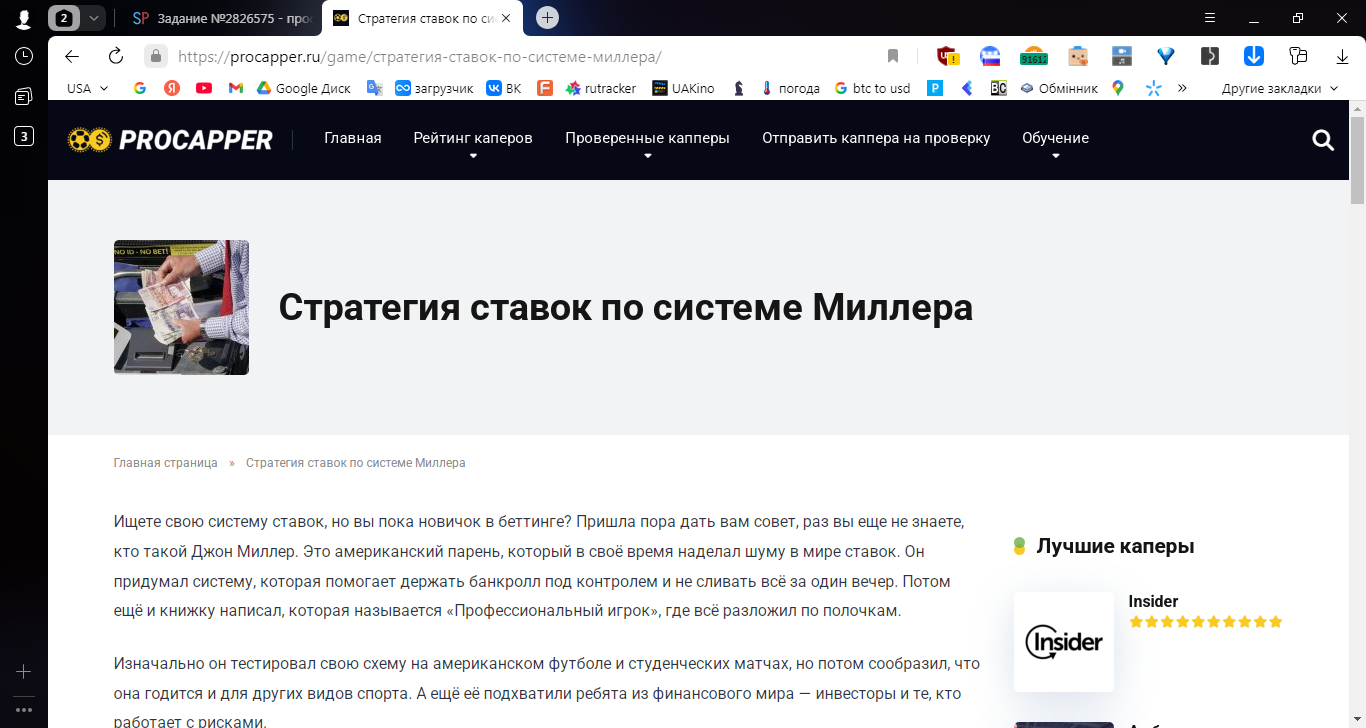The image size is (1366, 728).
Task: Expand the USA bookmarks folder
Action: (88, 88)
